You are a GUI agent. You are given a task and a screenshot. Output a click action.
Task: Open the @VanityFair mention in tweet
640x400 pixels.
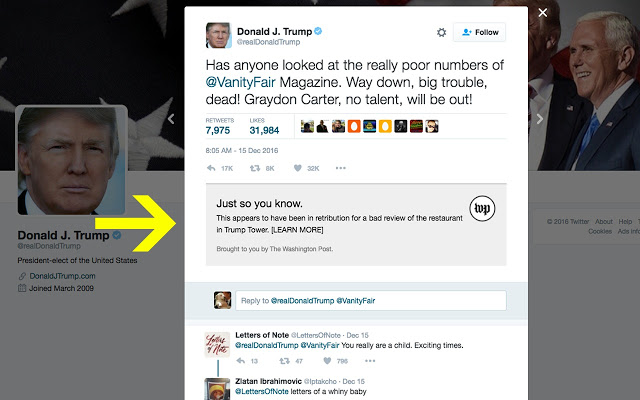pos(240,82)
